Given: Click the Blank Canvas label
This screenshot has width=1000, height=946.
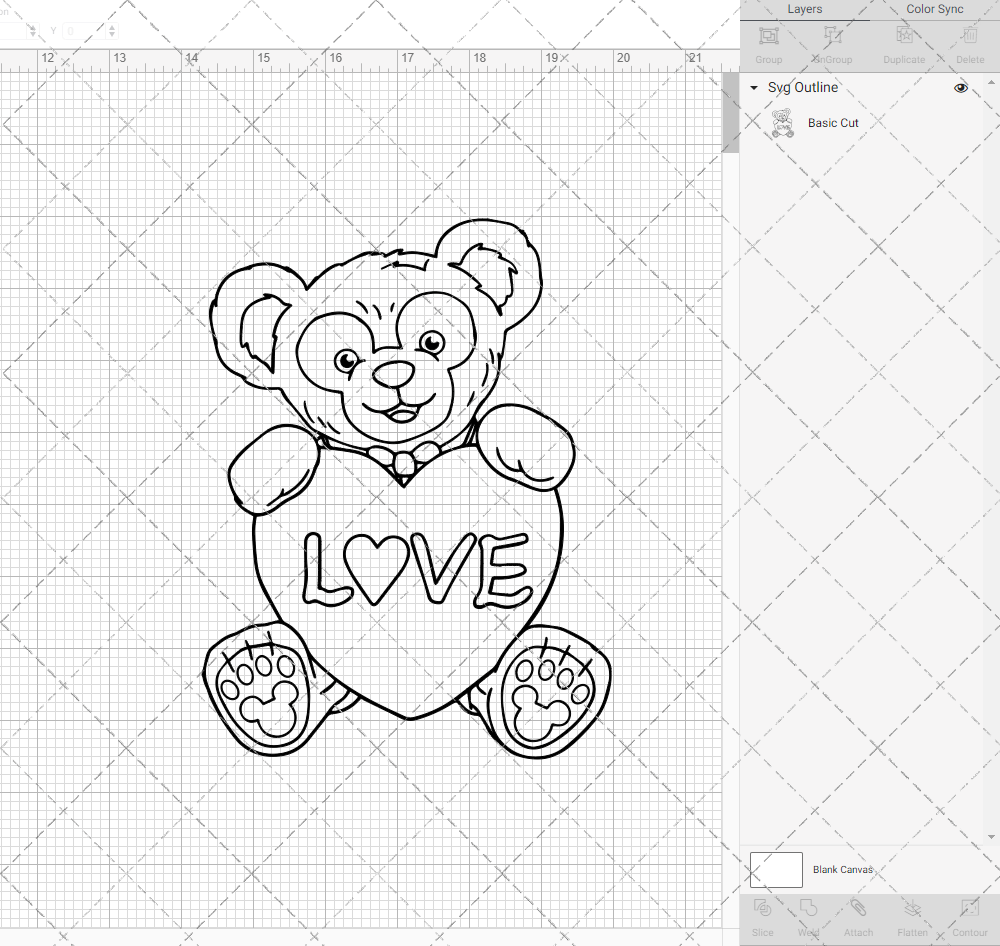Looking at the screenshot, I should [842, 869].
